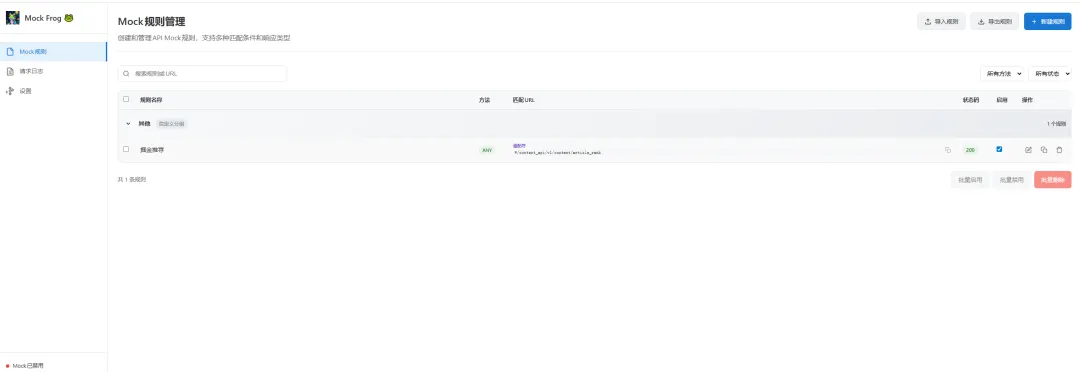Screen dimensions: 1080x372
Task: Open the 所有状态 status filter dropdown
Action: pyautogui.click(x=1050, y=73)
